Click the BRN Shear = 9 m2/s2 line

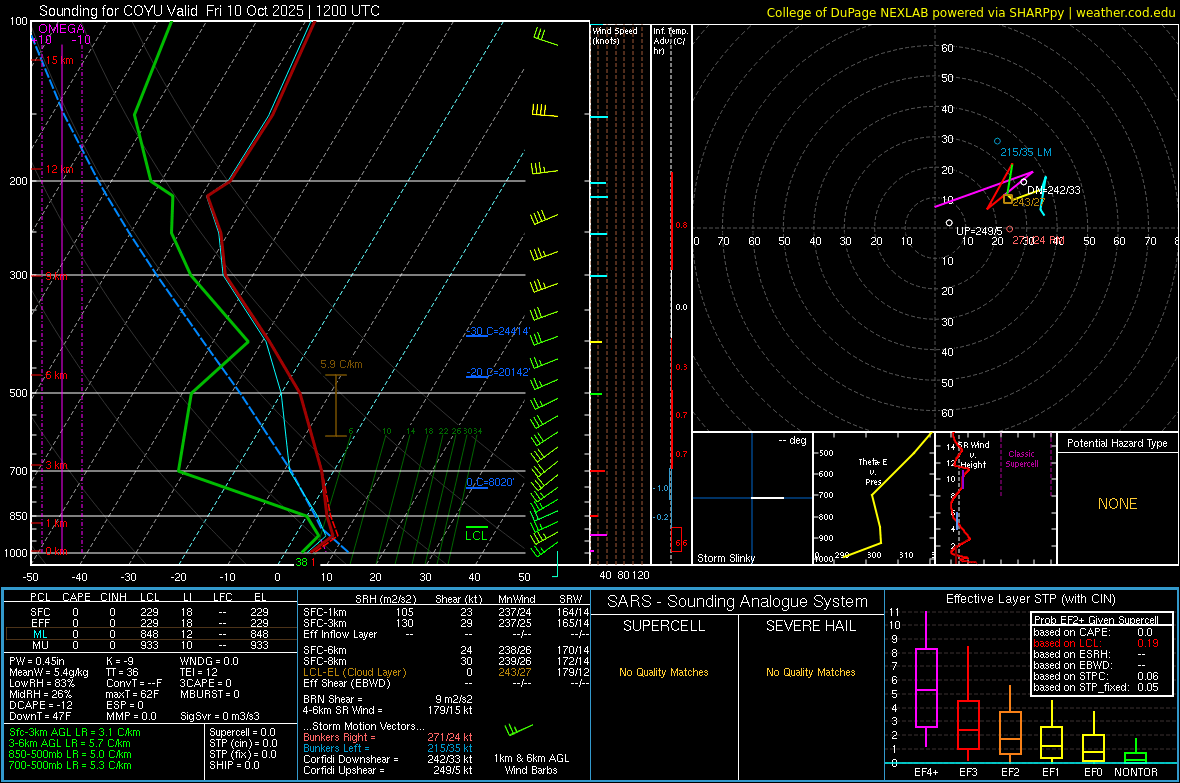tap(388, 699)
